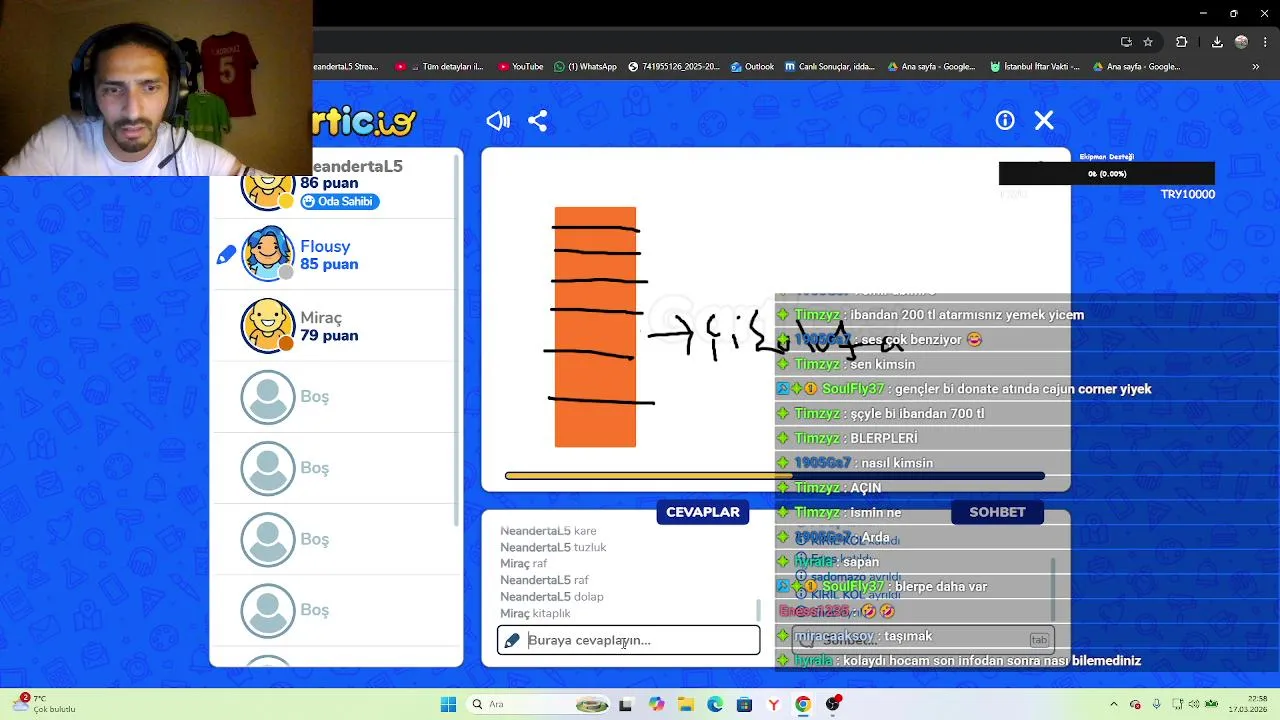Viewport: 1280px width, 720px height.
Task: Click the Oda Sahibi badge
Action: (x=339, y=201)
